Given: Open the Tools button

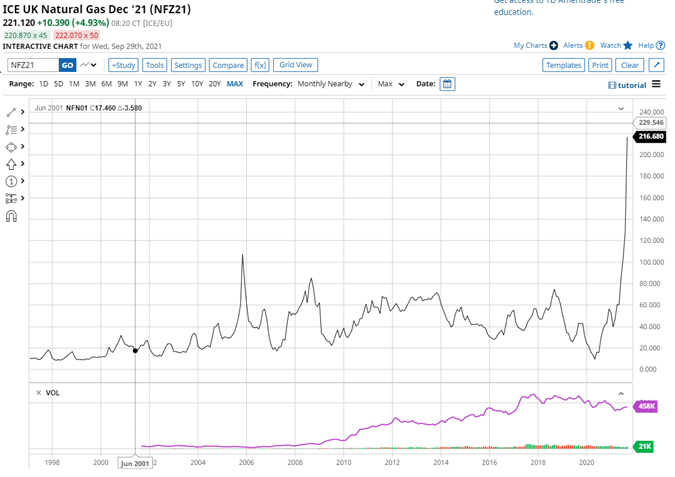Looking at the screenshot, I should coord(155,65).
